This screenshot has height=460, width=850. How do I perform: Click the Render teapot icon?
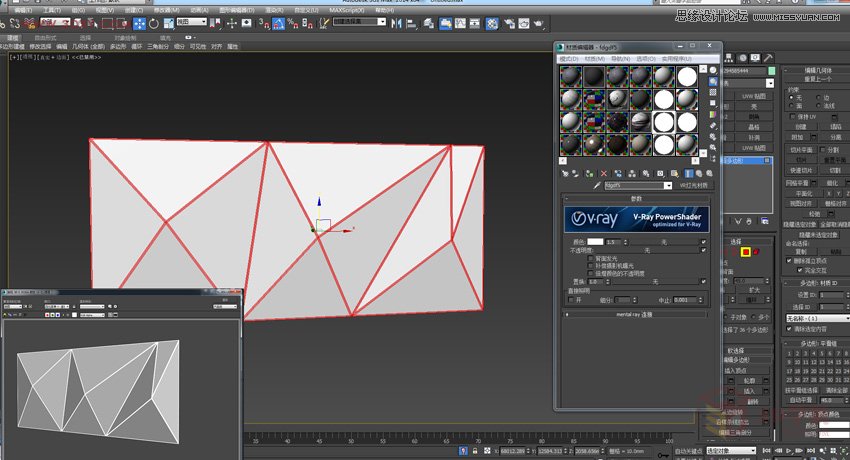tap(538, 23)
